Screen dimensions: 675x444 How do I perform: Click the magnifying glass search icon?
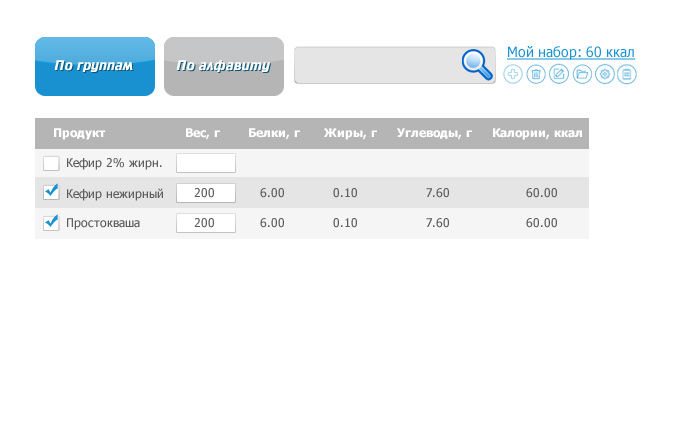pyautogui.click(x=477, y=65)
